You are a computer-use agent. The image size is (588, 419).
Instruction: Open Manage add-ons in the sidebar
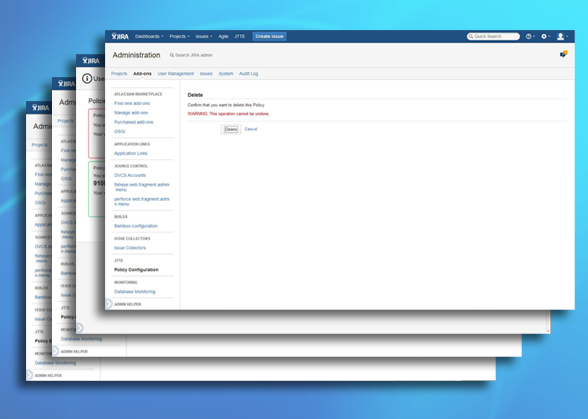tap(131, 113)
